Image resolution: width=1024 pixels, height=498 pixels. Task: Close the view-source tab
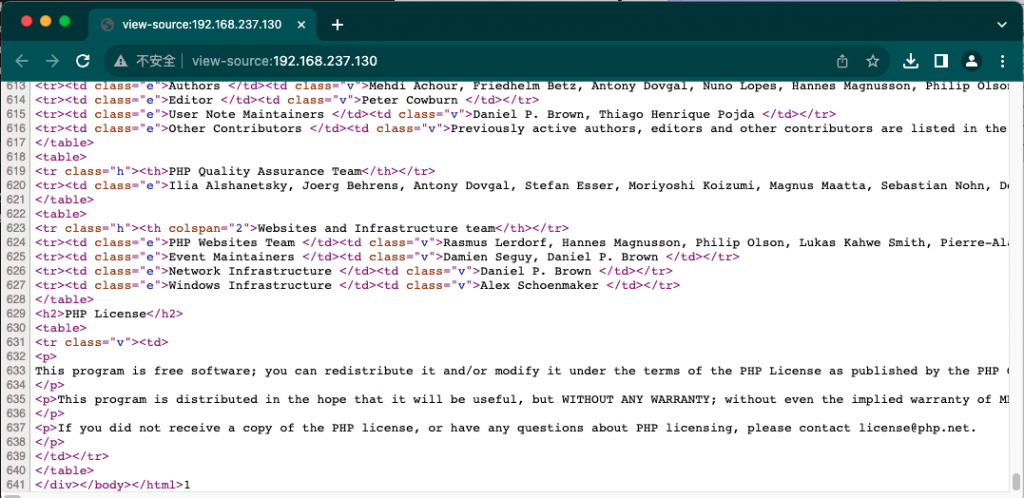pyautogui.click(x=304, y=24)
